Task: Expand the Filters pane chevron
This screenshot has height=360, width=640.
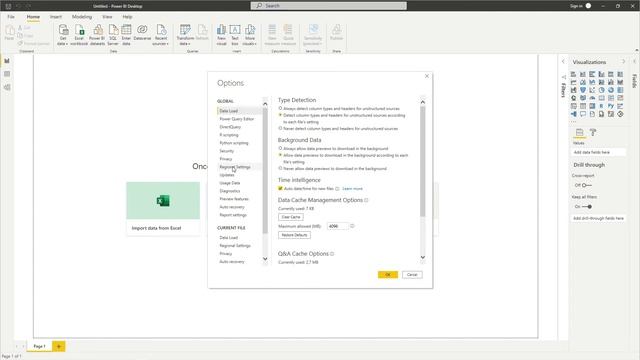Action: (563, 62)
